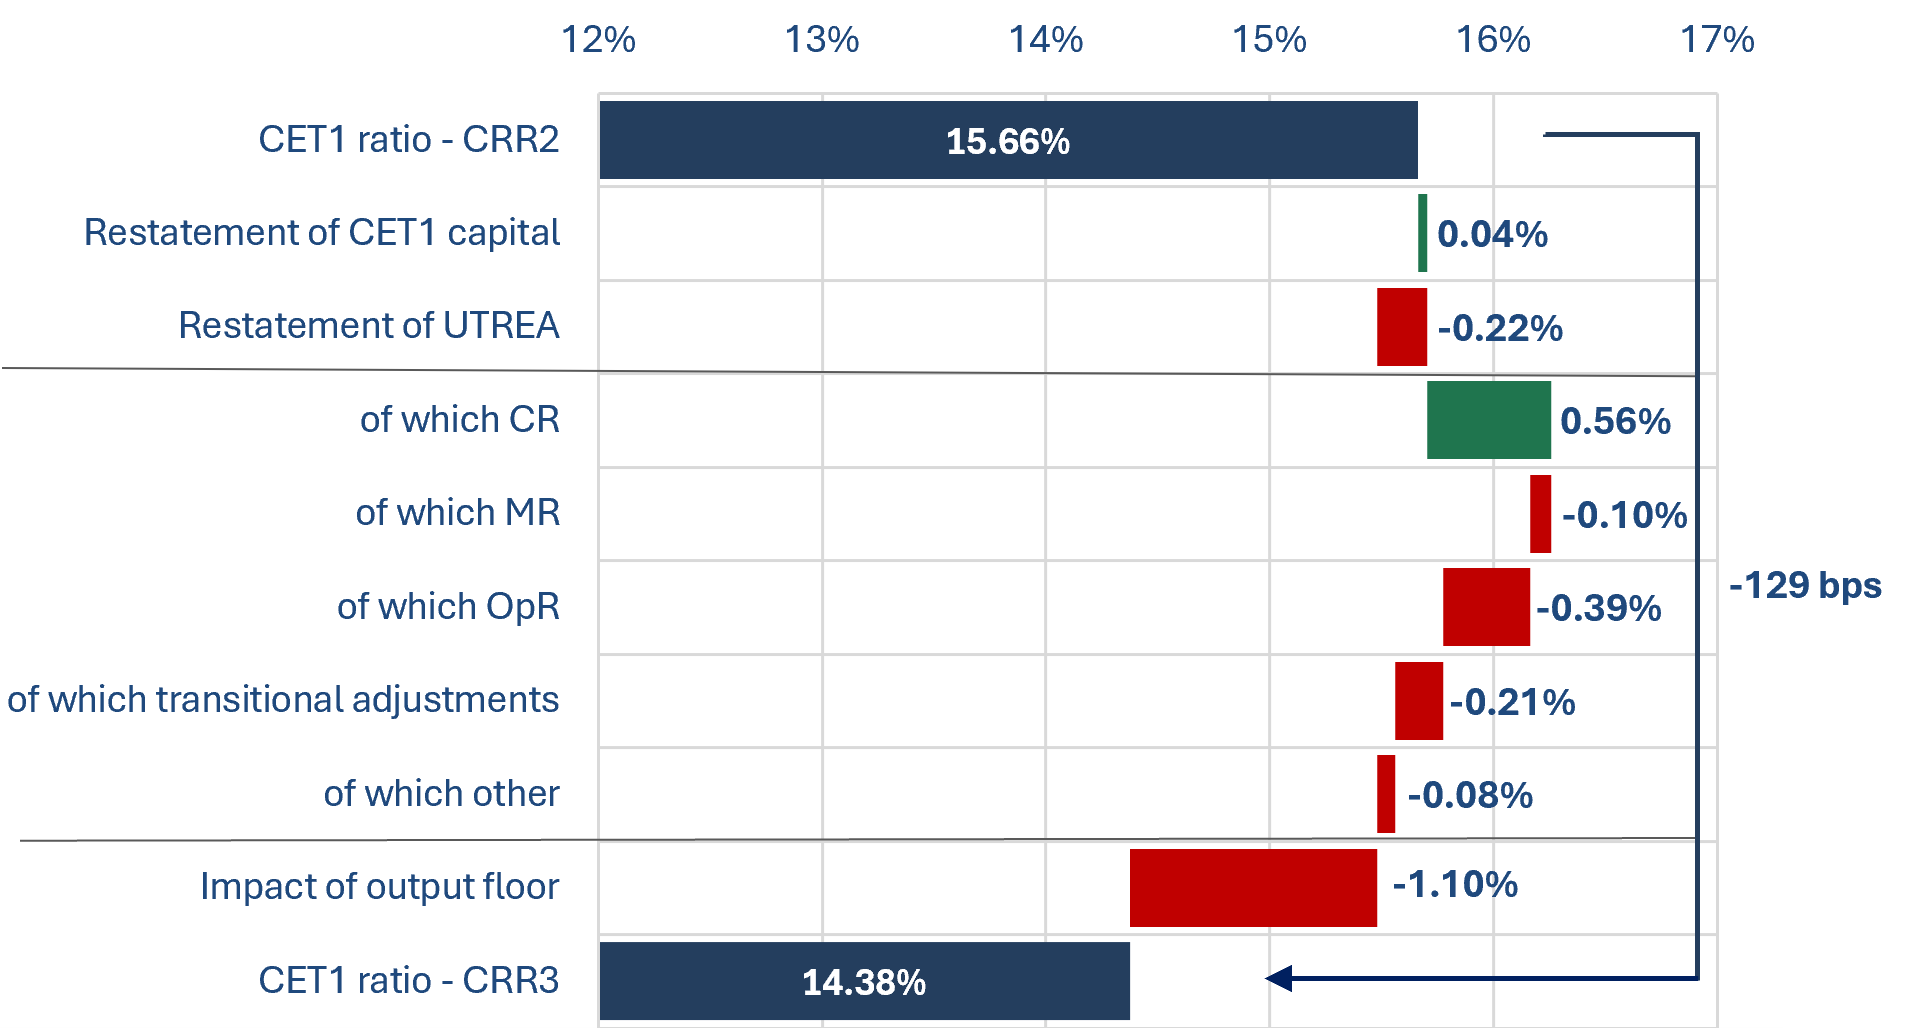This screenshot has width=1921, height=1028.
Task: Select the 'Impact of output floor' category label
Action: 379,887
